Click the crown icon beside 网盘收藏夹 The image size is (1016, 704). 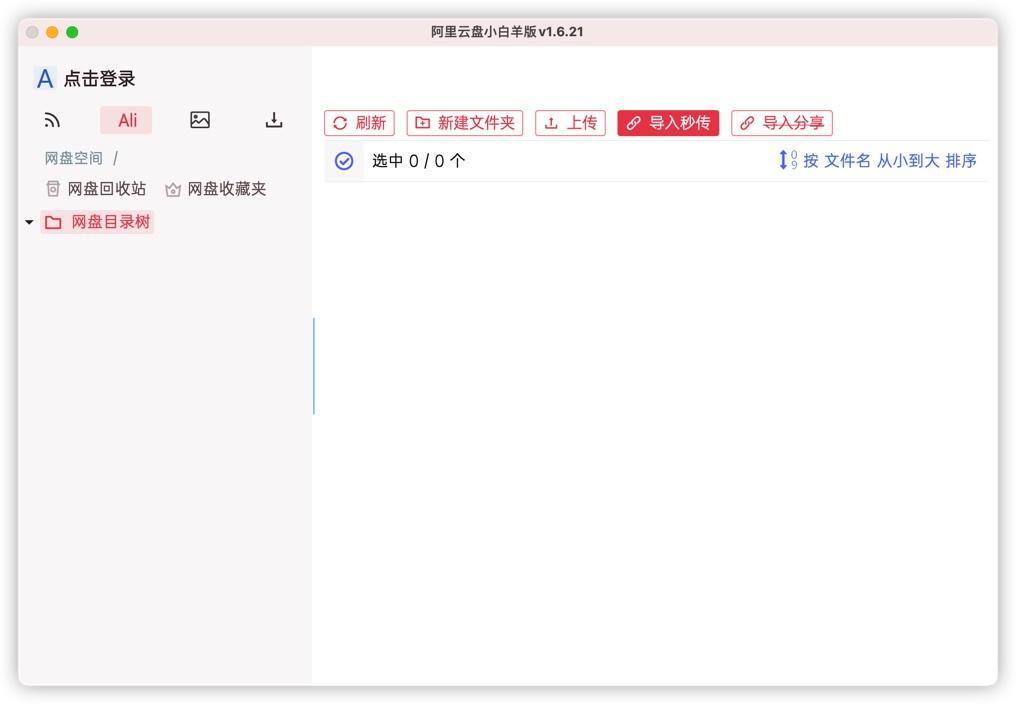(173, 189)
